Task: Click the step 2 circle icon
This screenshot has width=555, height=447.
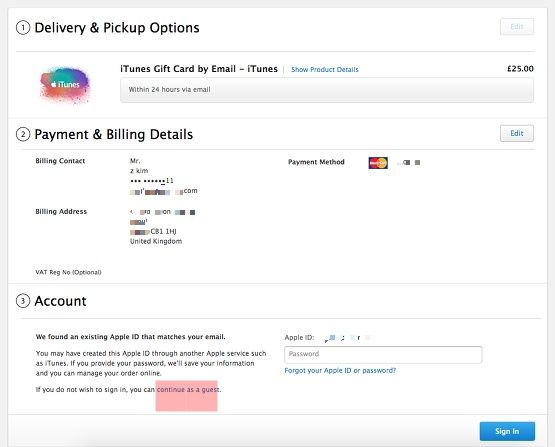Action: (x=23, y=134)
